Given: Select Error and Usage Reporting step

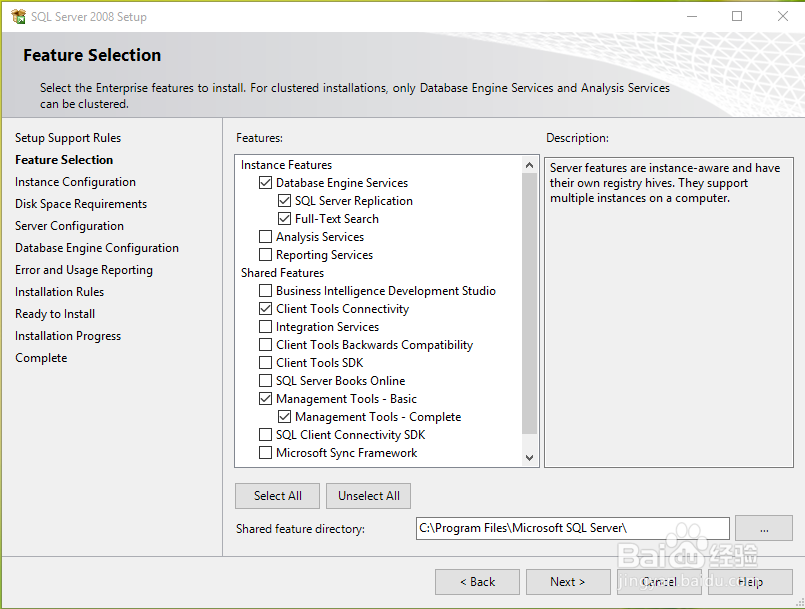Looking at the screenshot, I should (x=84, y=270).
